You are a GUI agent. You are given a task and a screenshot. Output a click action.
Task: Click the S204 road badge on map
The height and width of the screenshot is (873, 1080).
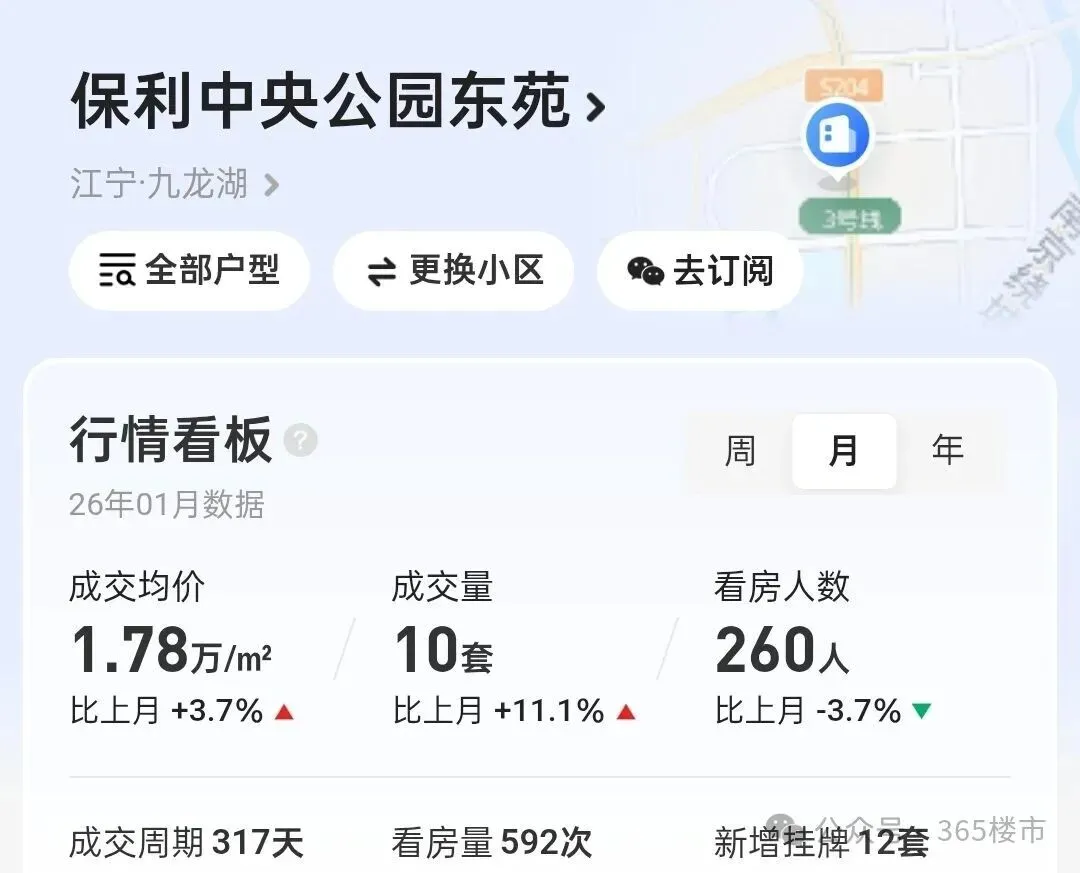coord(844,86)
